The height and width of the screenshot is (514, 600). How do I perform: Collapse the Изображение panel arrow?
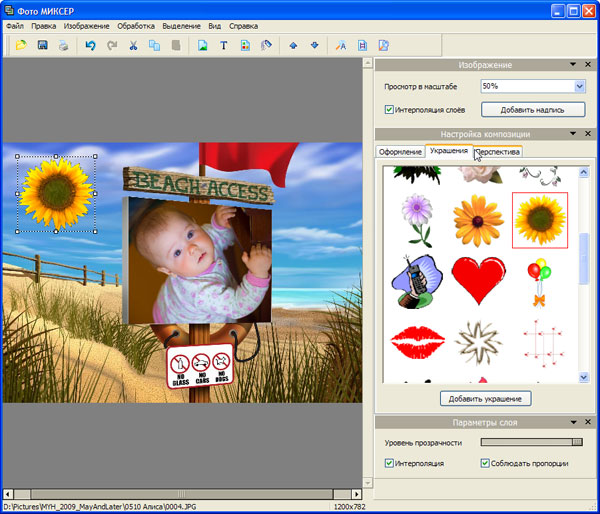[x=573, y=65]
